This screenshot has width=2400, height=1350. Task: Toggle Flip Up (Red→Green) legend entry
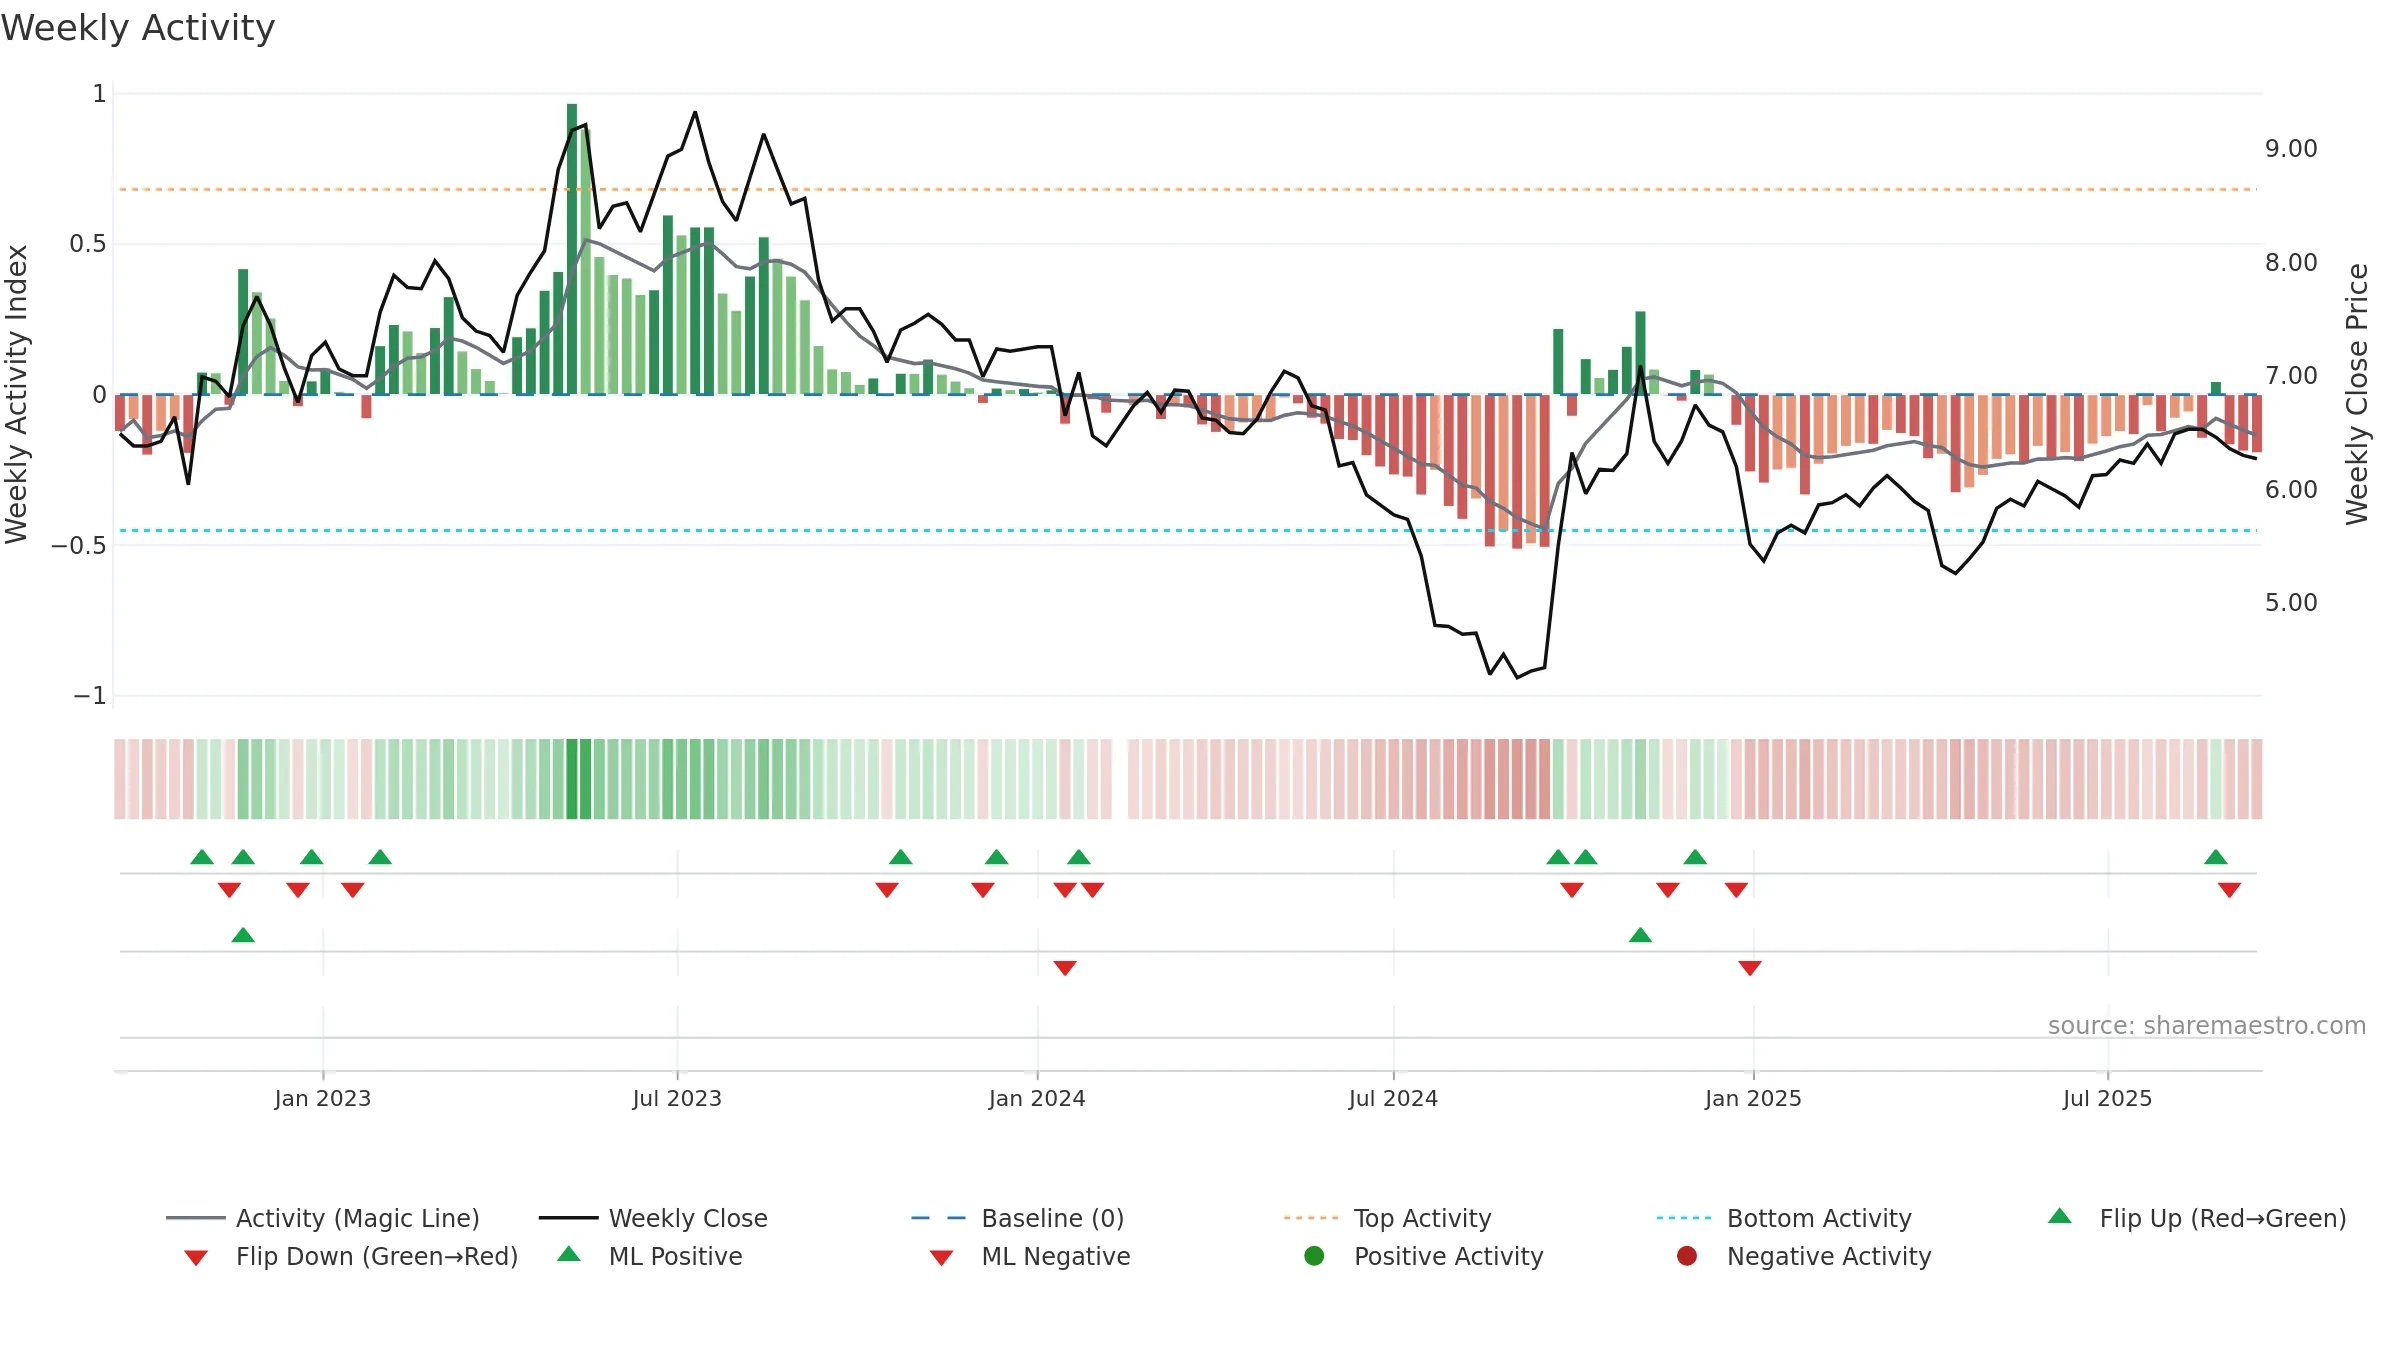2197,1218
